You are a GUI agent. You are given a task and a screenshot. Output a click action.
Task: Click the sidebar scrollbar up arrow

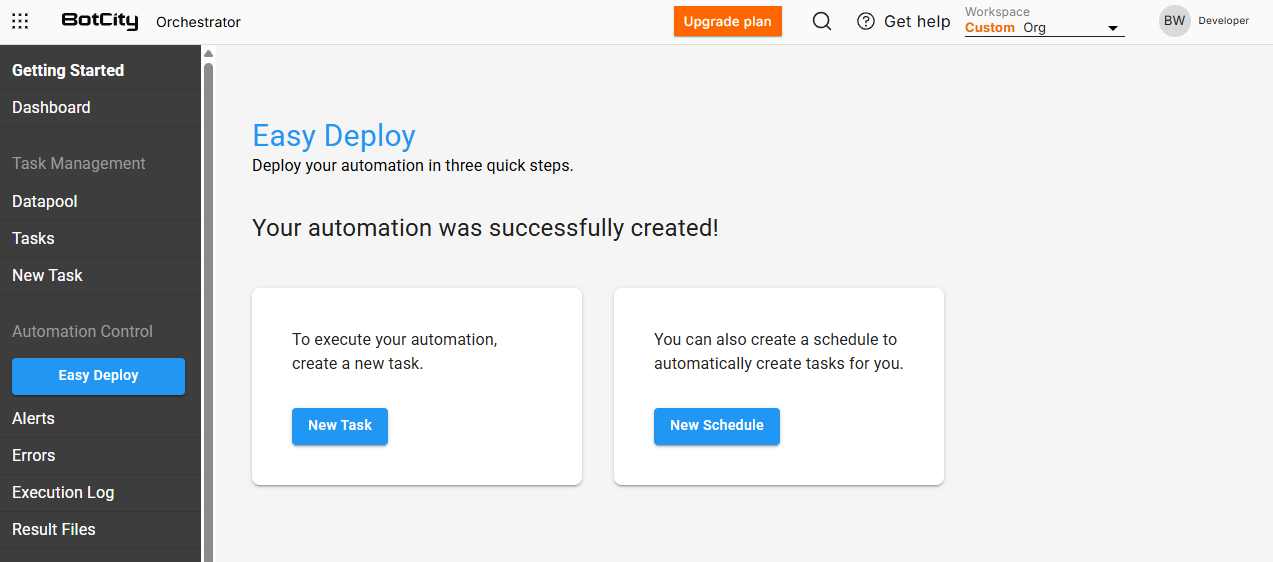tap(208, 53)
